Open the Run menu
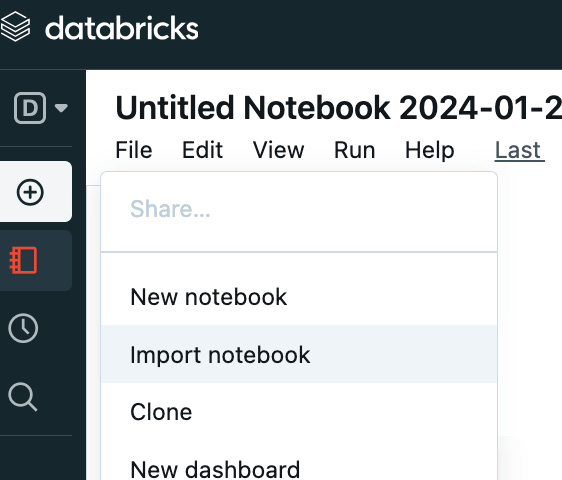Screen dimensions: 562x480 tap(354, 150)
